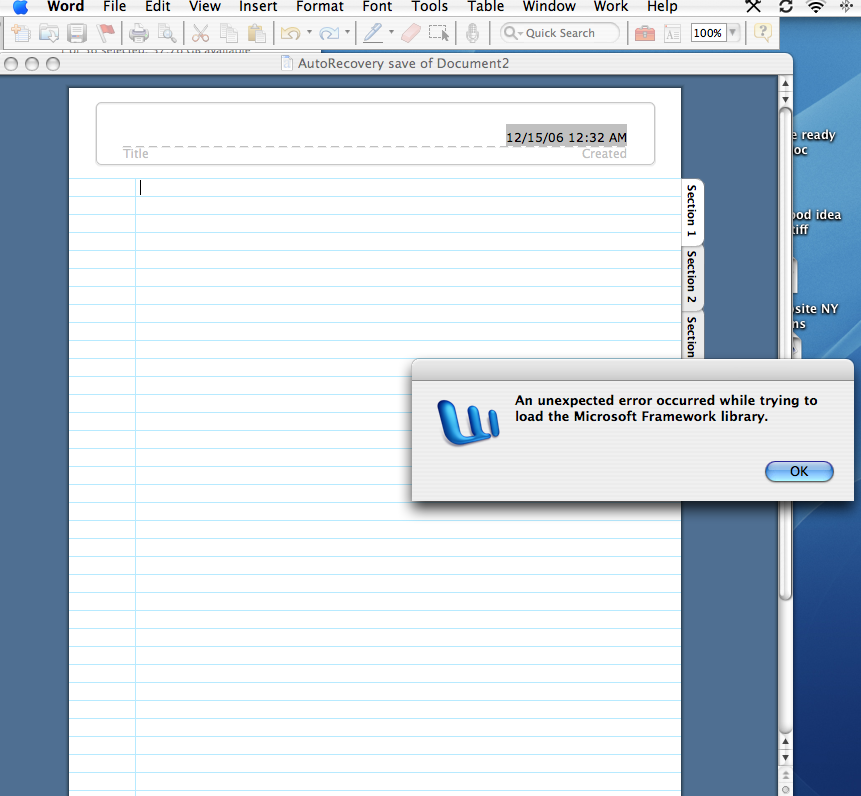Expand the Undo history dropdown arrow

pos(309,32)
